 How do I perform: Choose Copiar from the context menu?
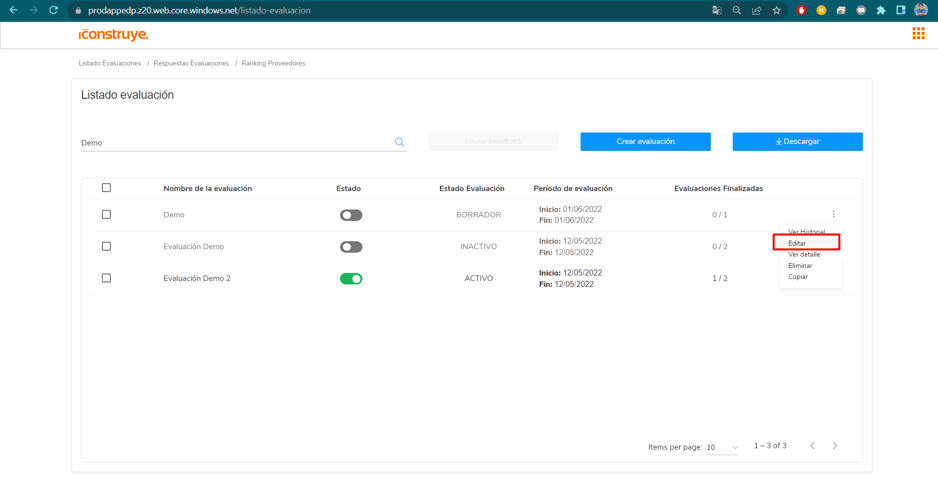[798, 277]
